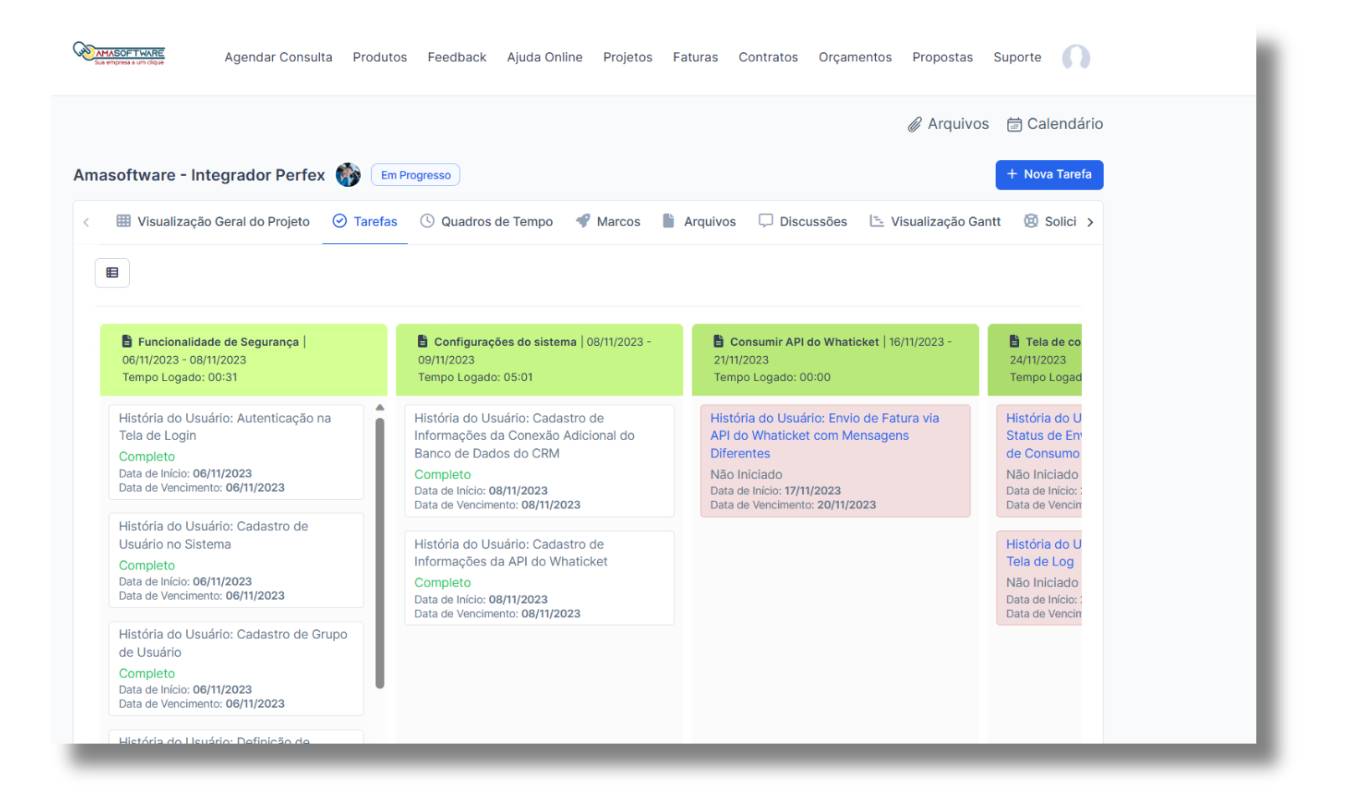Click Tempo Logado: 05:01 text
The height and width of the screenshot is (808, 1348).
pos(475,377)
